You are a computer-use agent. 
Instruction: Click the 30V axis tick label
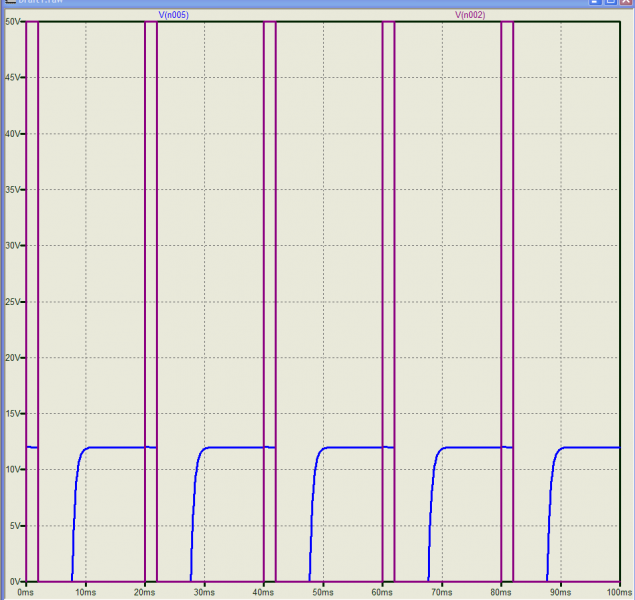pos(14,246)
